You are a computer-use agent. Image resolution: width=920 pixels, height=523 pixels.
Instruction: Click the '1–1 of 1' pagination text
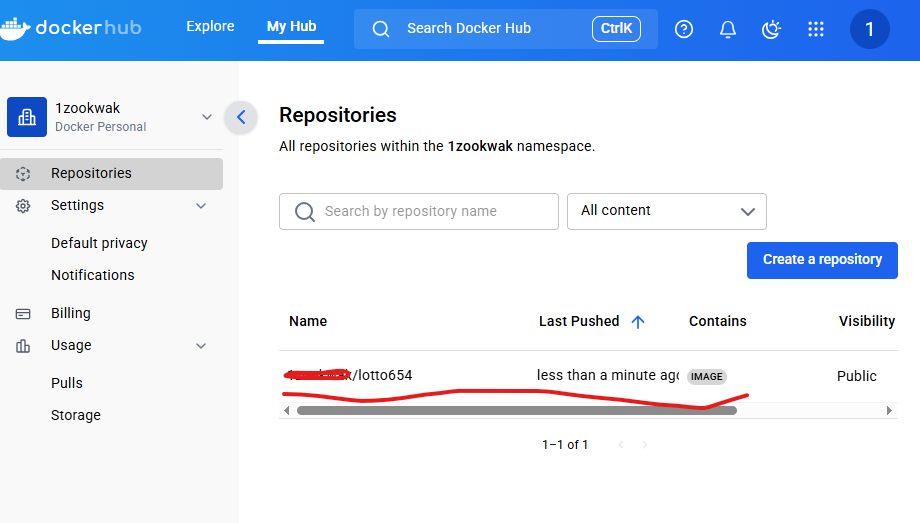tap(565, 445)
